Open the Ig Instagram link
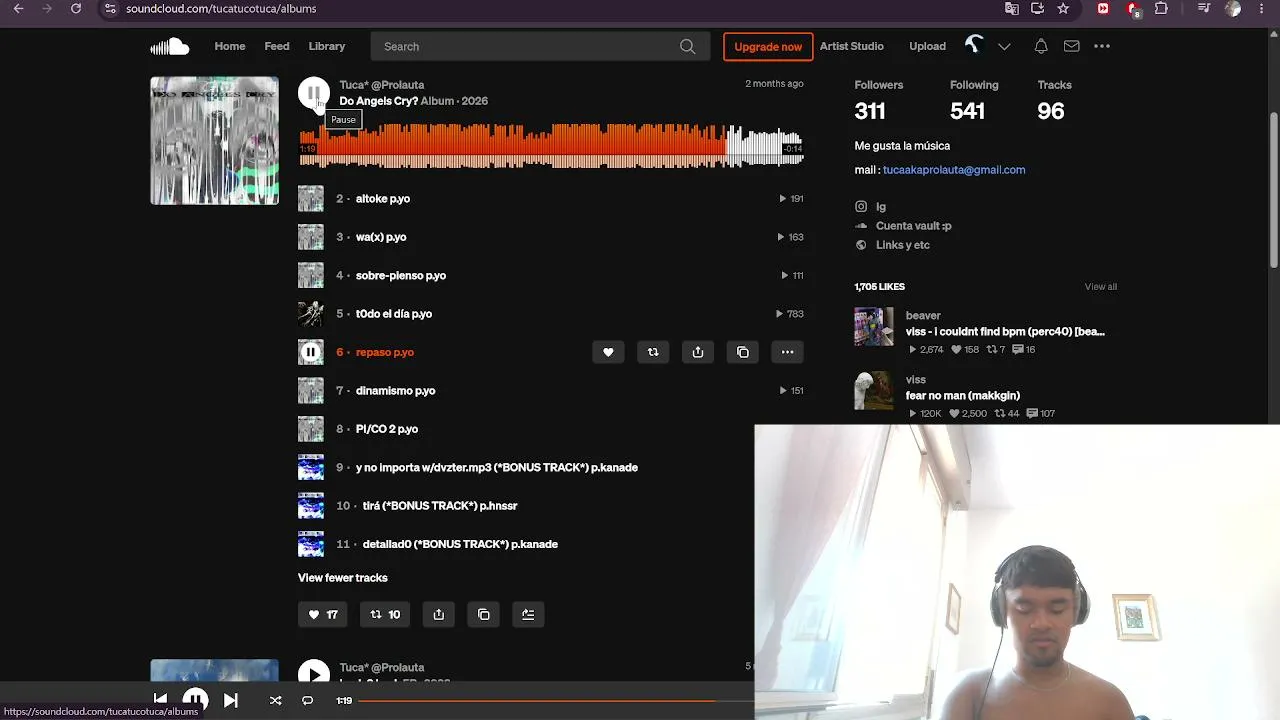The image size is (1280, 720). [881, 207]
